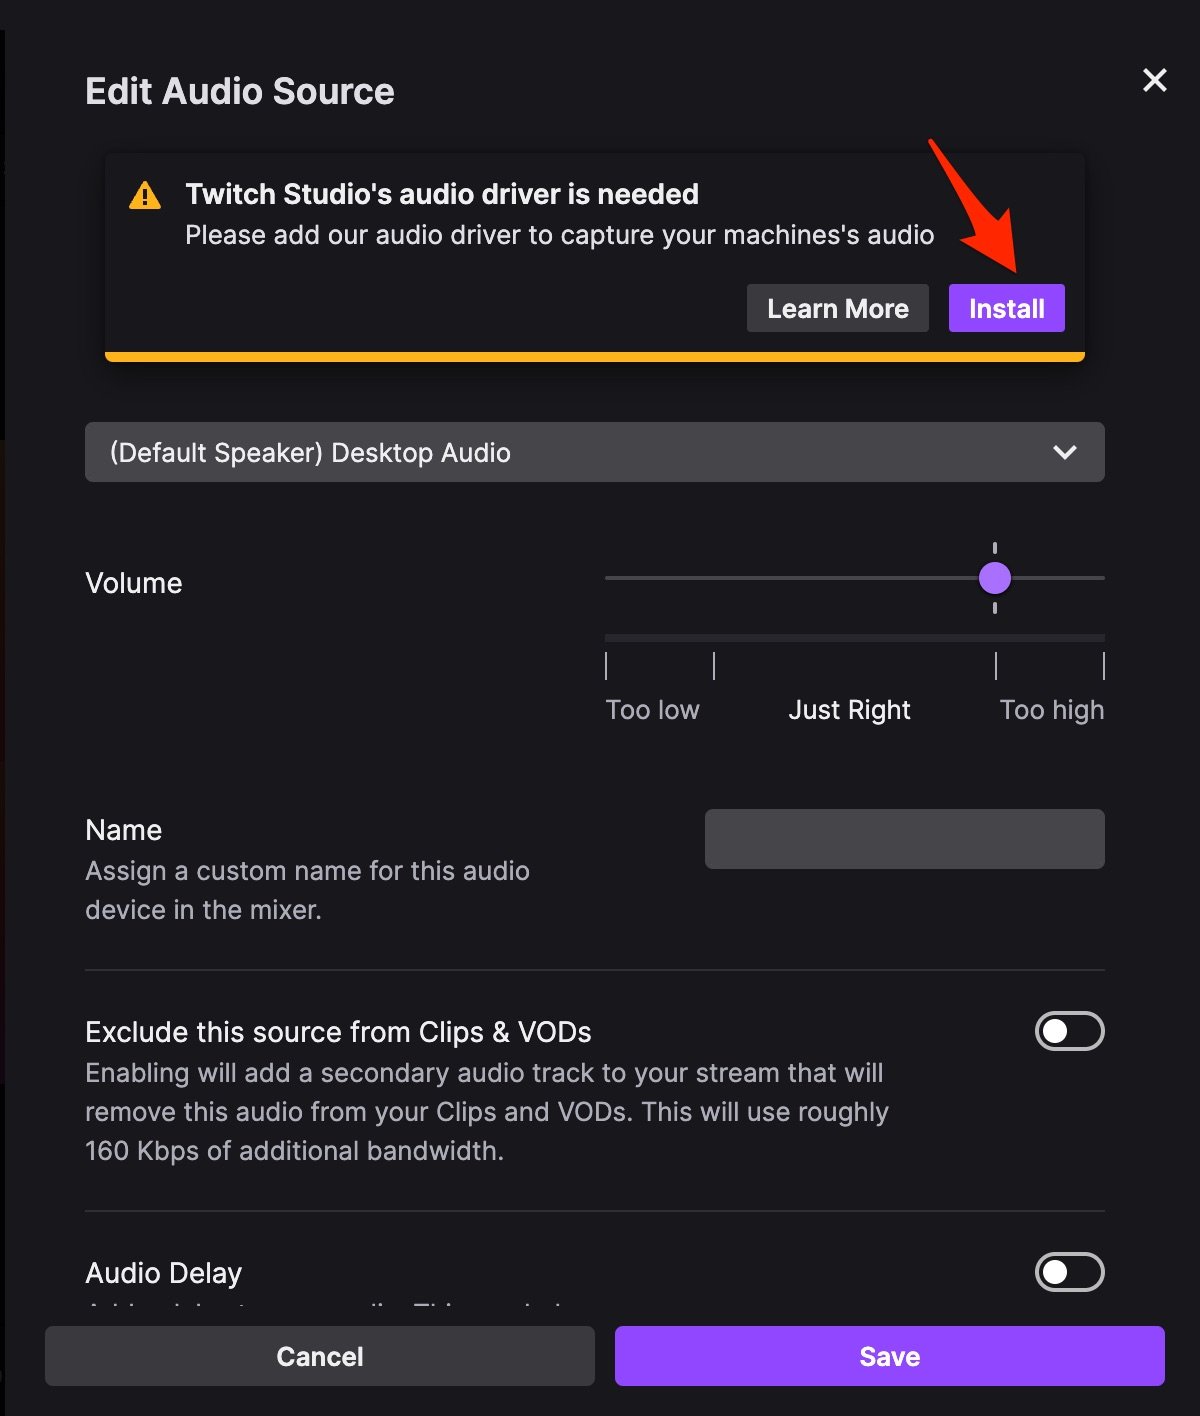Screen dimensions: 1200x1416
Task: Click the dropdown chevron on the audio device selector
Action: pyautogui.click(x=1065, y=452)
